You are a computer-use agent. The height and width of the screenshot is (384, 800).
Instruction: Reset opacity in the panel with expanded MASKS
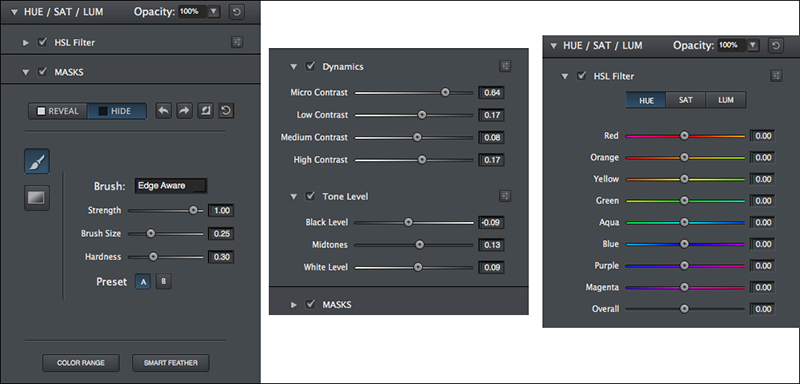tap(236, 12)
